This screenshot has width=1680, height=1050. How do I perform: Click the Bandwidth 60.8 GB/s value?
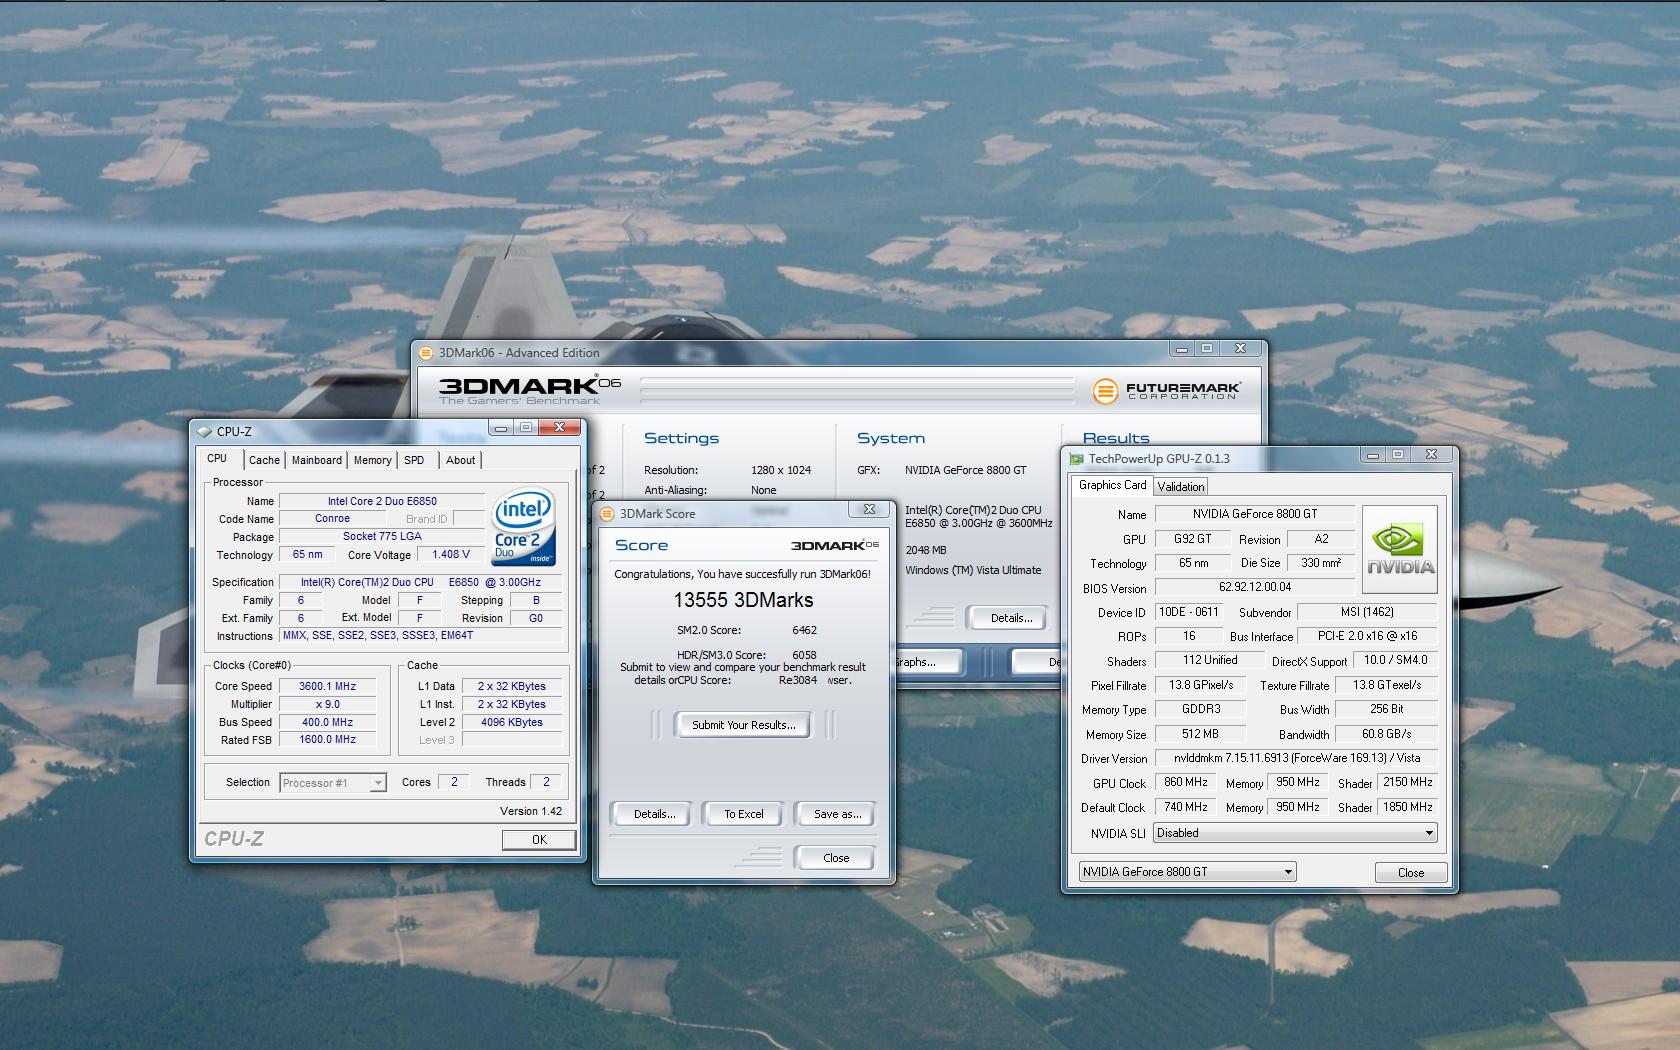tap(1386, 734)
